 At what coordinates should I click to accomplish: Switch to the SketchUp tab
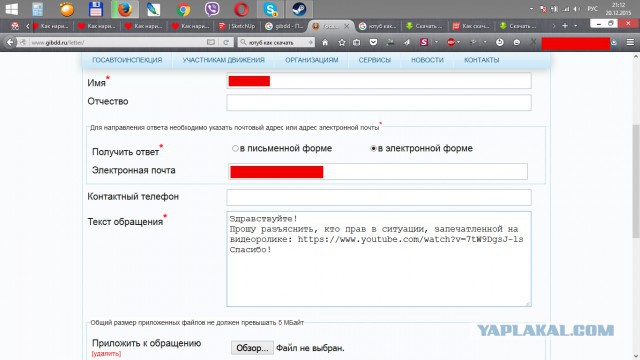[237, 26]
